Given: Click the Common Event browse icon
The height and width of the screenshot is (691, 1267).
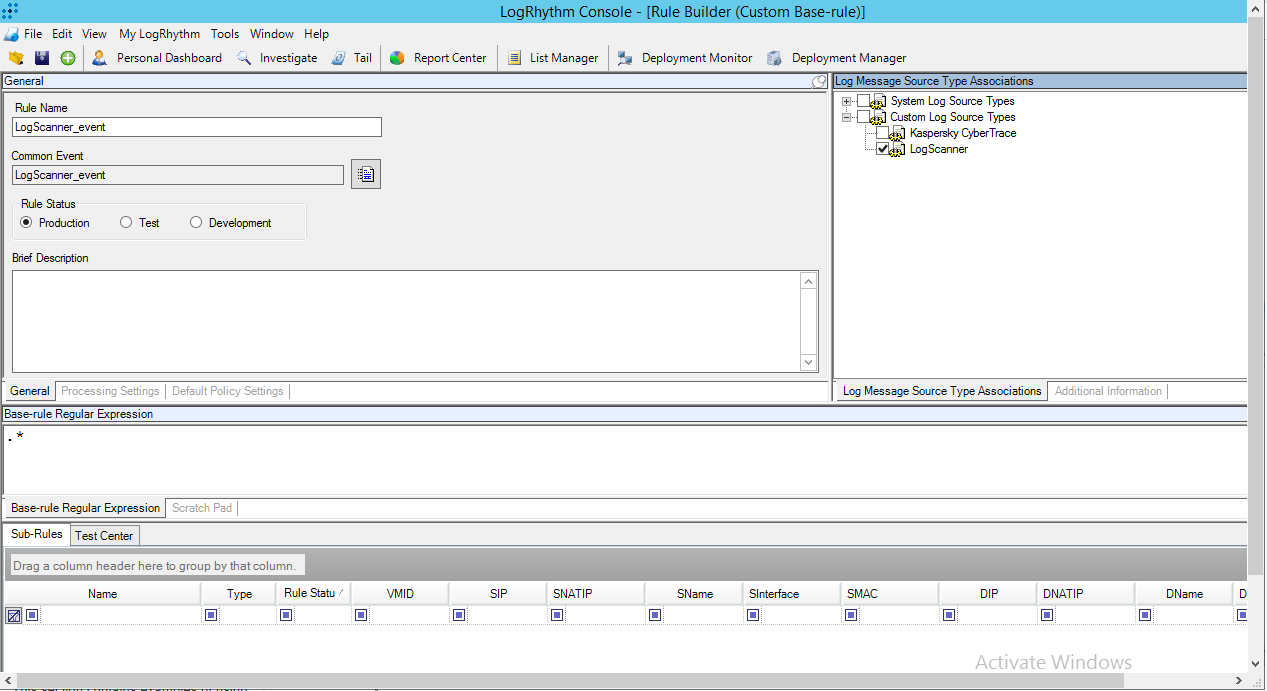Looking at the screenshot, I should click(365, 173).
